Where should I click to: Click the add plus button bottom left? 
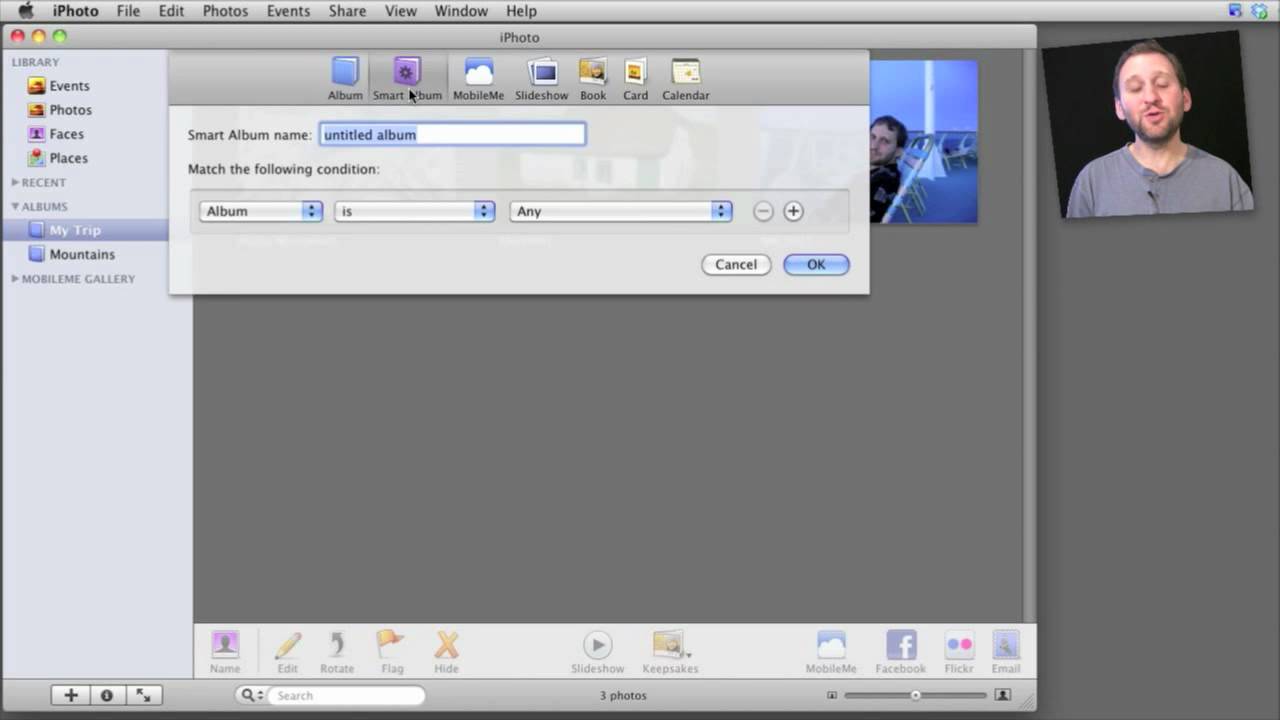(x=70, y=695)
